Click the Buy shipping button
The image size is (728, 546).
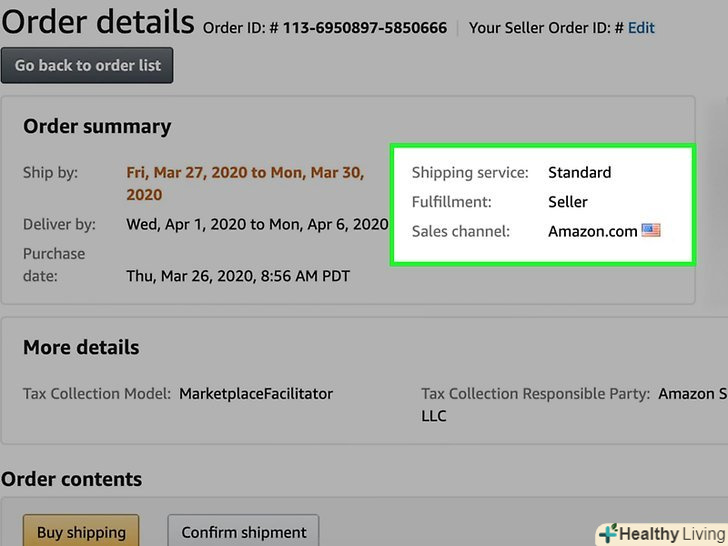pyautogui.click(x=81, y=532)
